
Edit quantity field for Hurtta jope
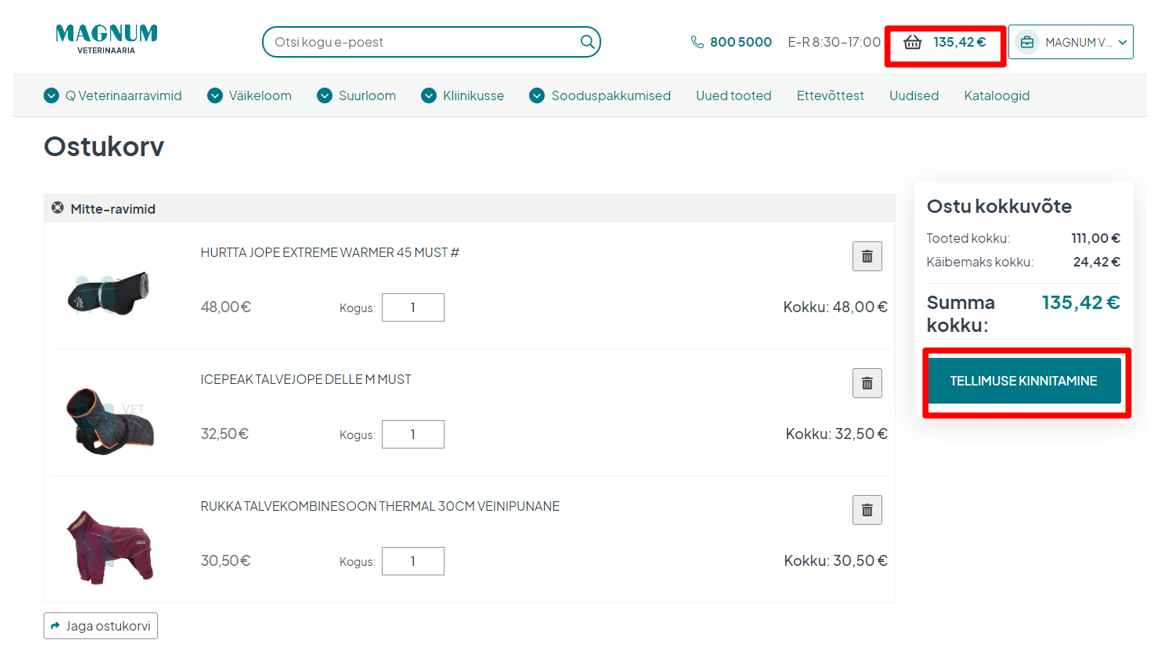pyautogui.click(x=413, y=307)
